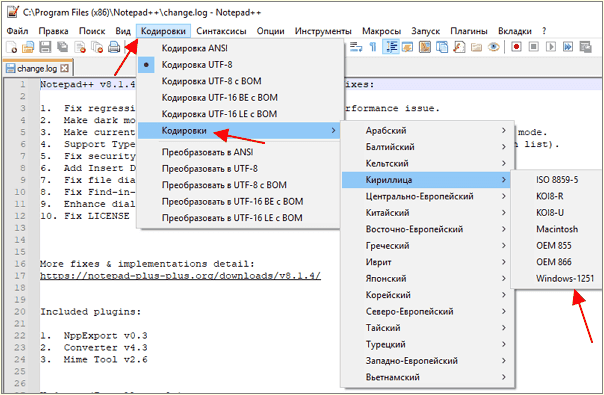Viewport: 604px width, 395px height.
Task: Play back recorded macro icon
Action: pyautogui.click(x=551, y=47)
